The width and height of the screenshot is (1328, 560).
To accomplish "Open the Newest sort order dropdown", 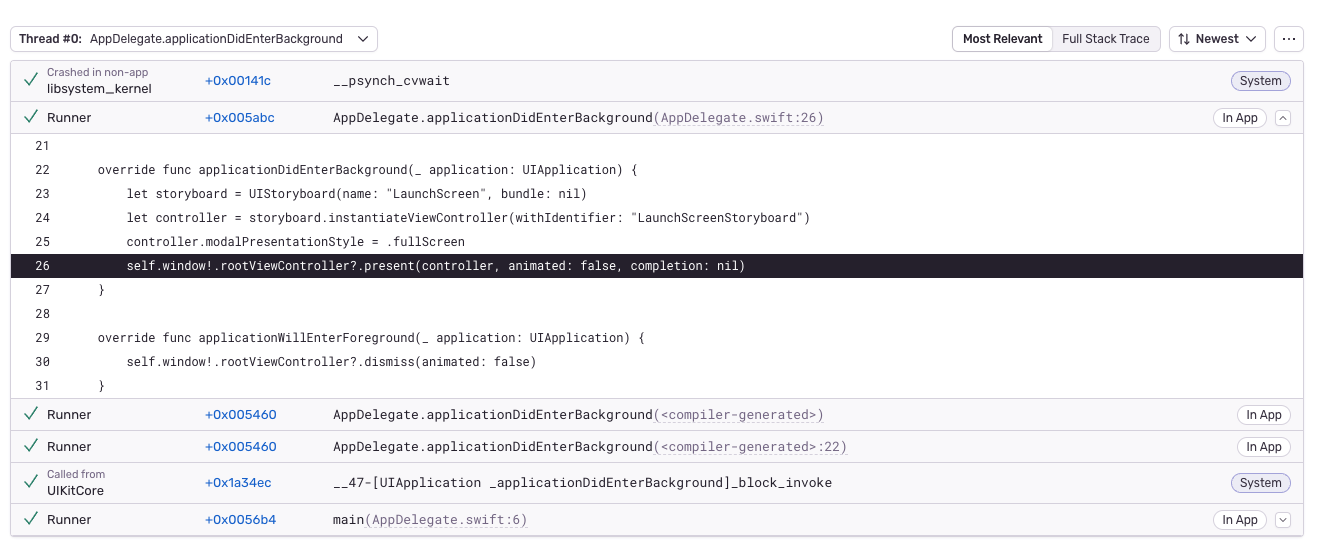I will pos(1217,39).
